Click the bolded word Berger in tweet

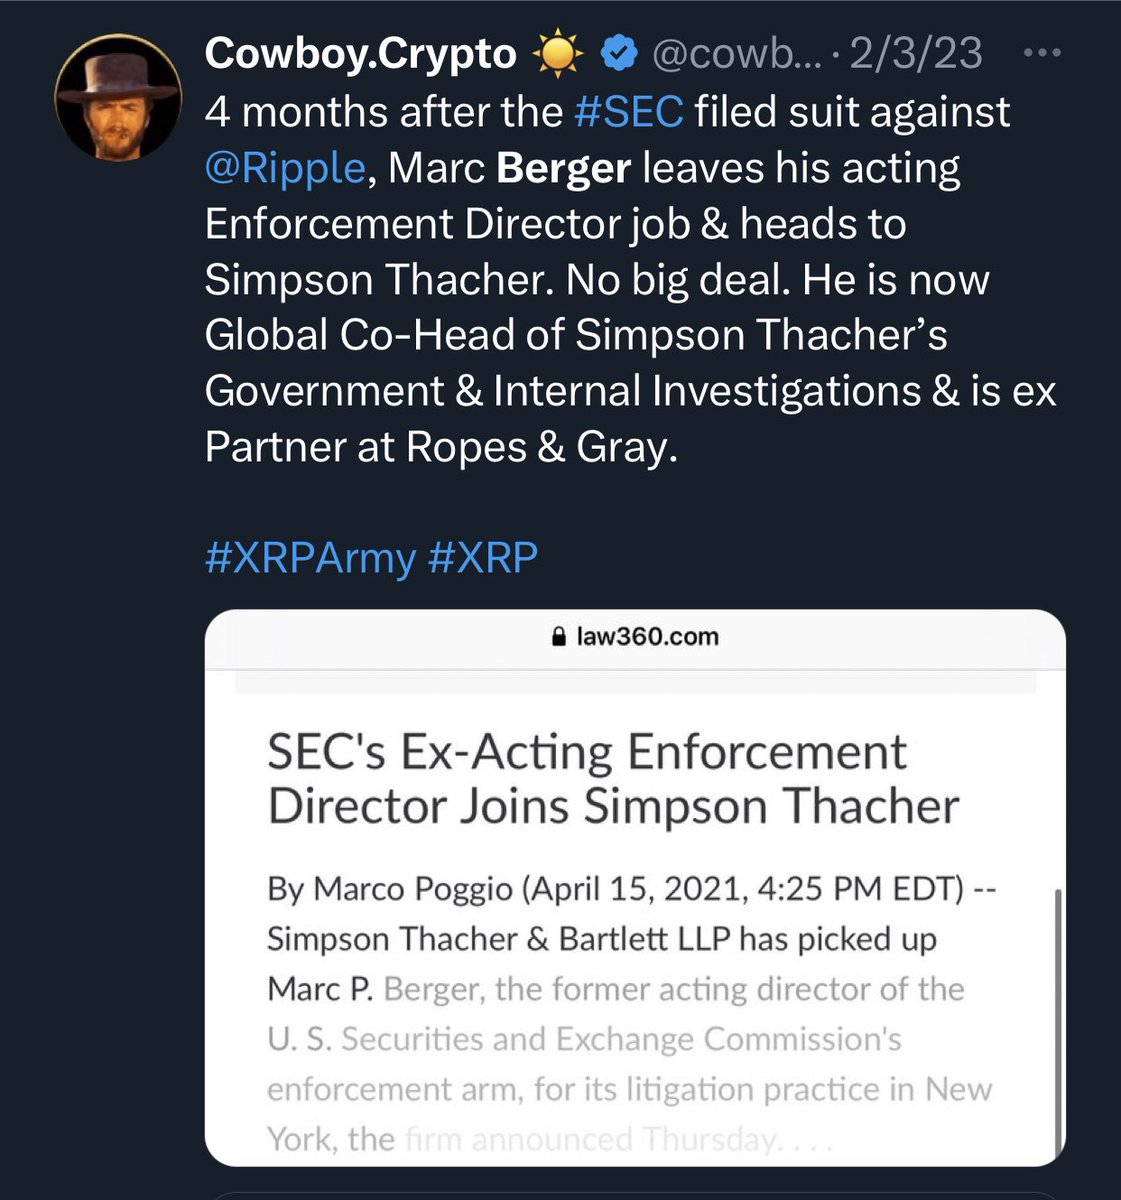(563, 167)
